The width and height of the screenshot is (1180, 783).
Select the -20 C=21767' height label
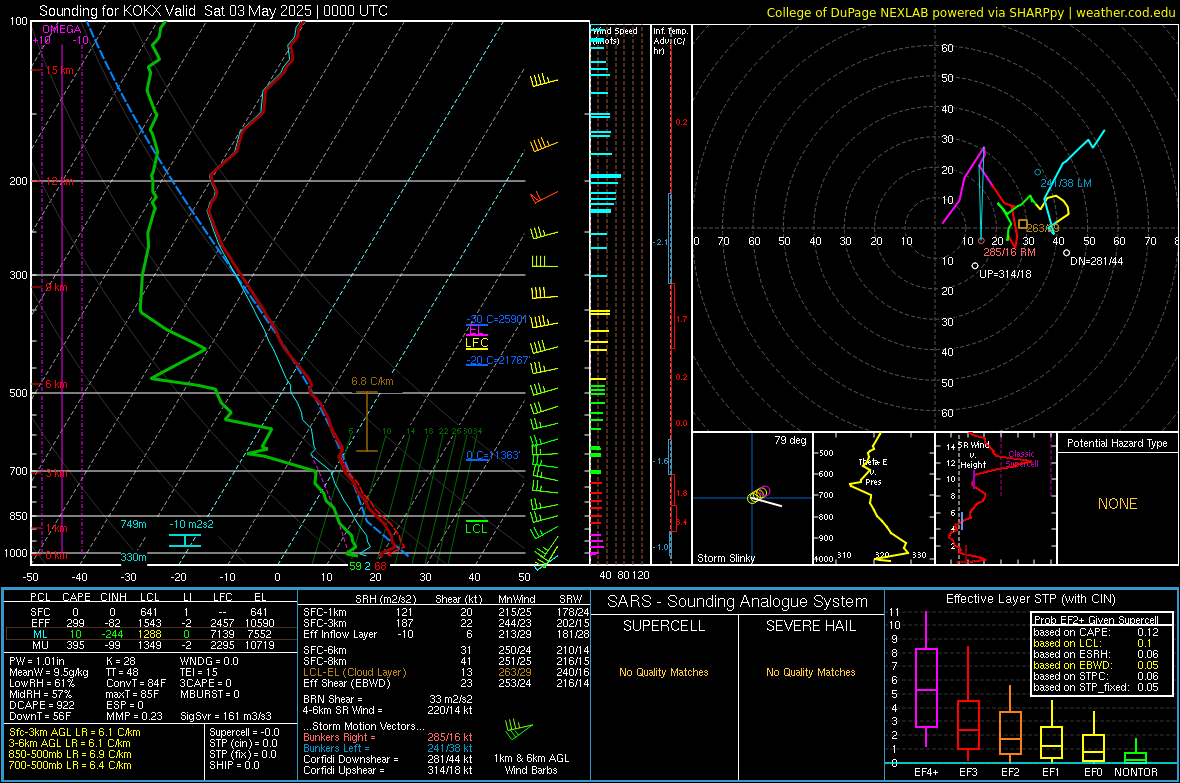[x=497, y=360]
